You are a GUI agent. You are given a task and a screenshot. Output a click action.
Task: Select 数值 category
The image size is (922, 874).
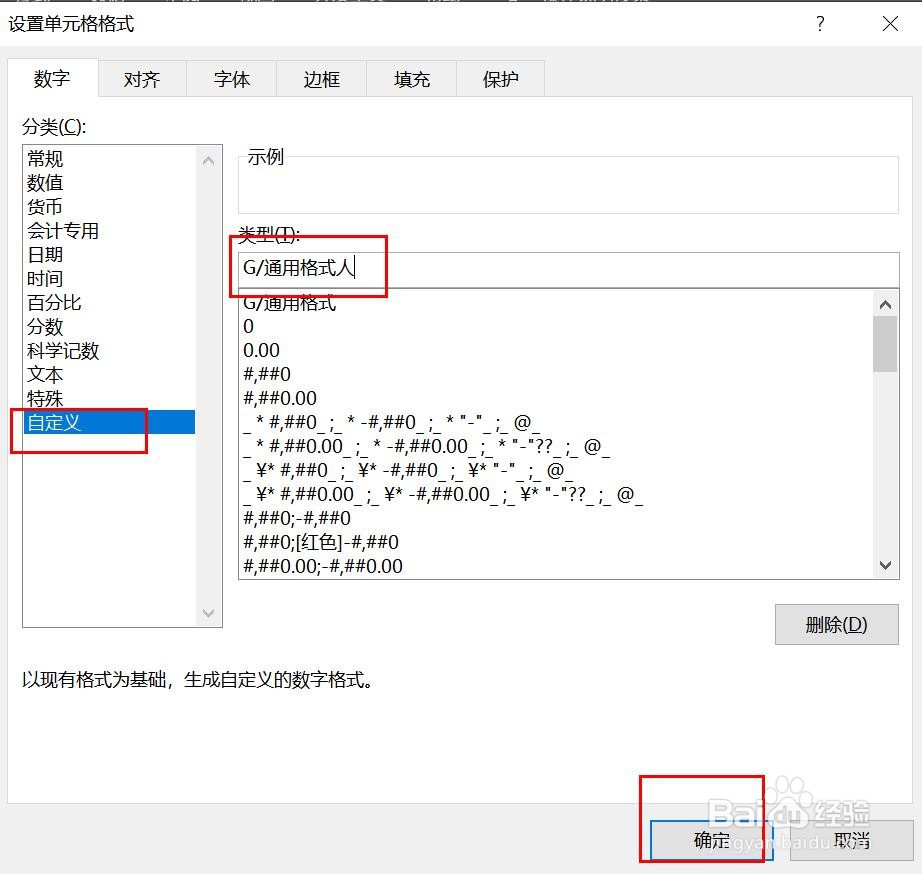pos(109,182)
